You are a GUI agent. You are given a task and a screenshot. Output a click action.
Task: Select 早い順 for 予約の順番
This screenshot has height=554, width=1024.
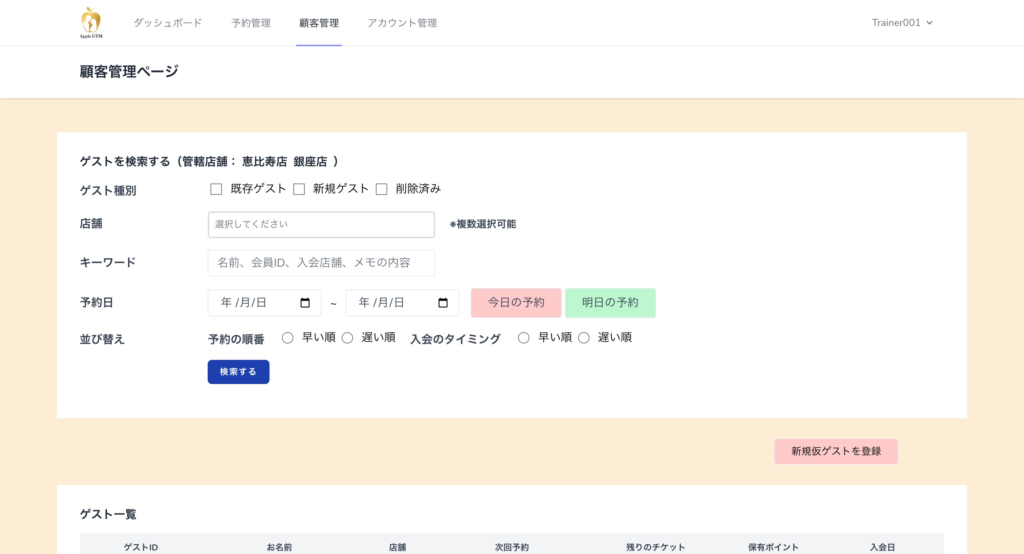[x=288, y=338]
